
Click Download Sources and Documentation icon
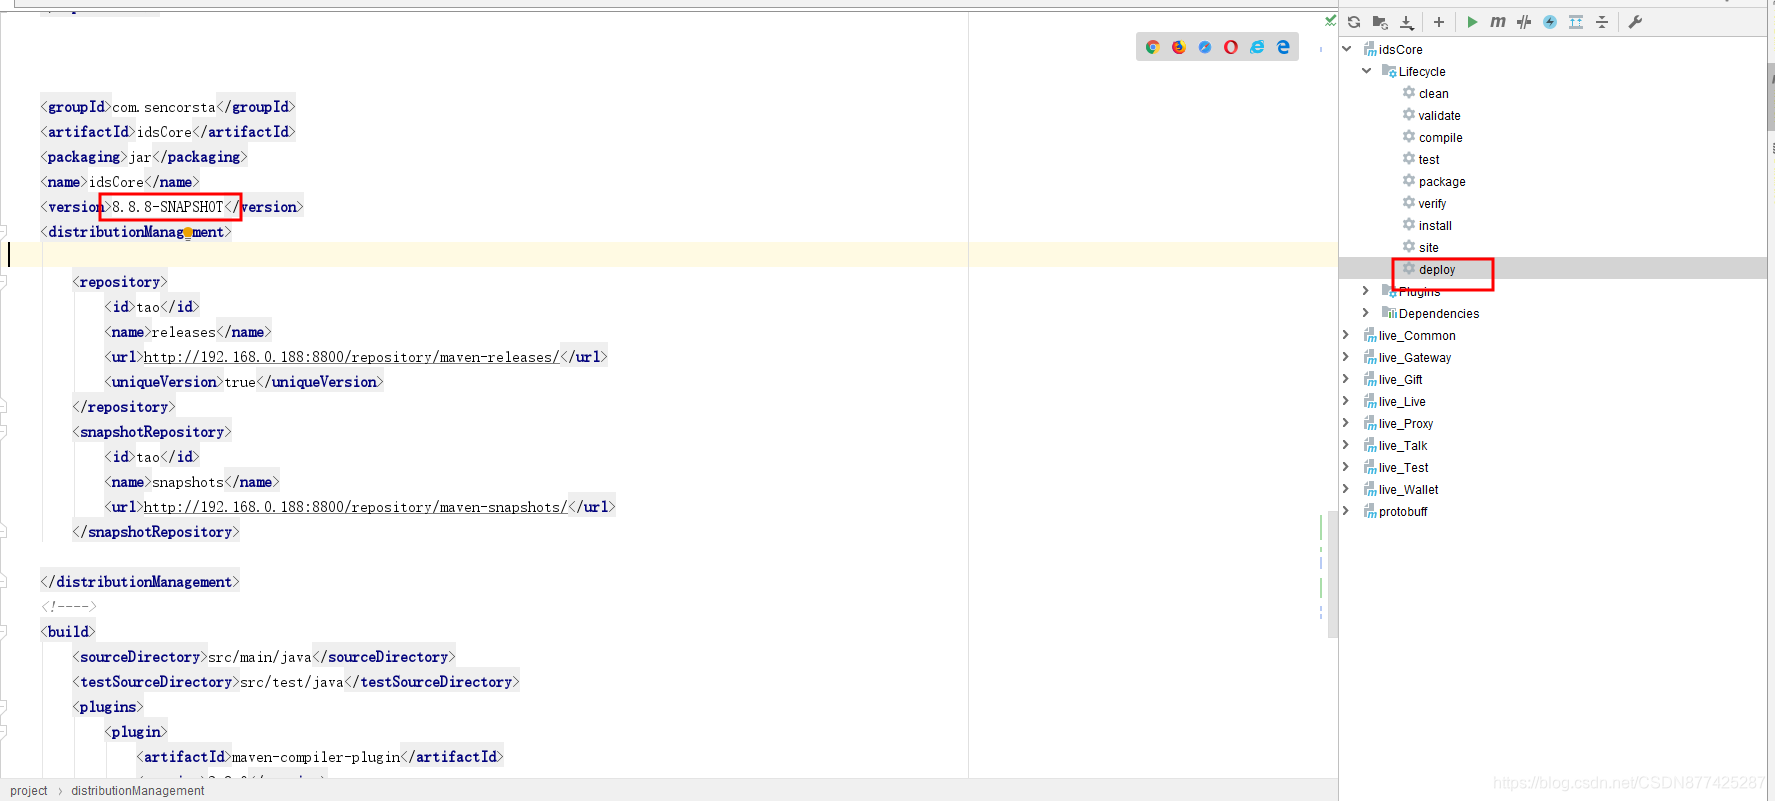click(1407, 22)
